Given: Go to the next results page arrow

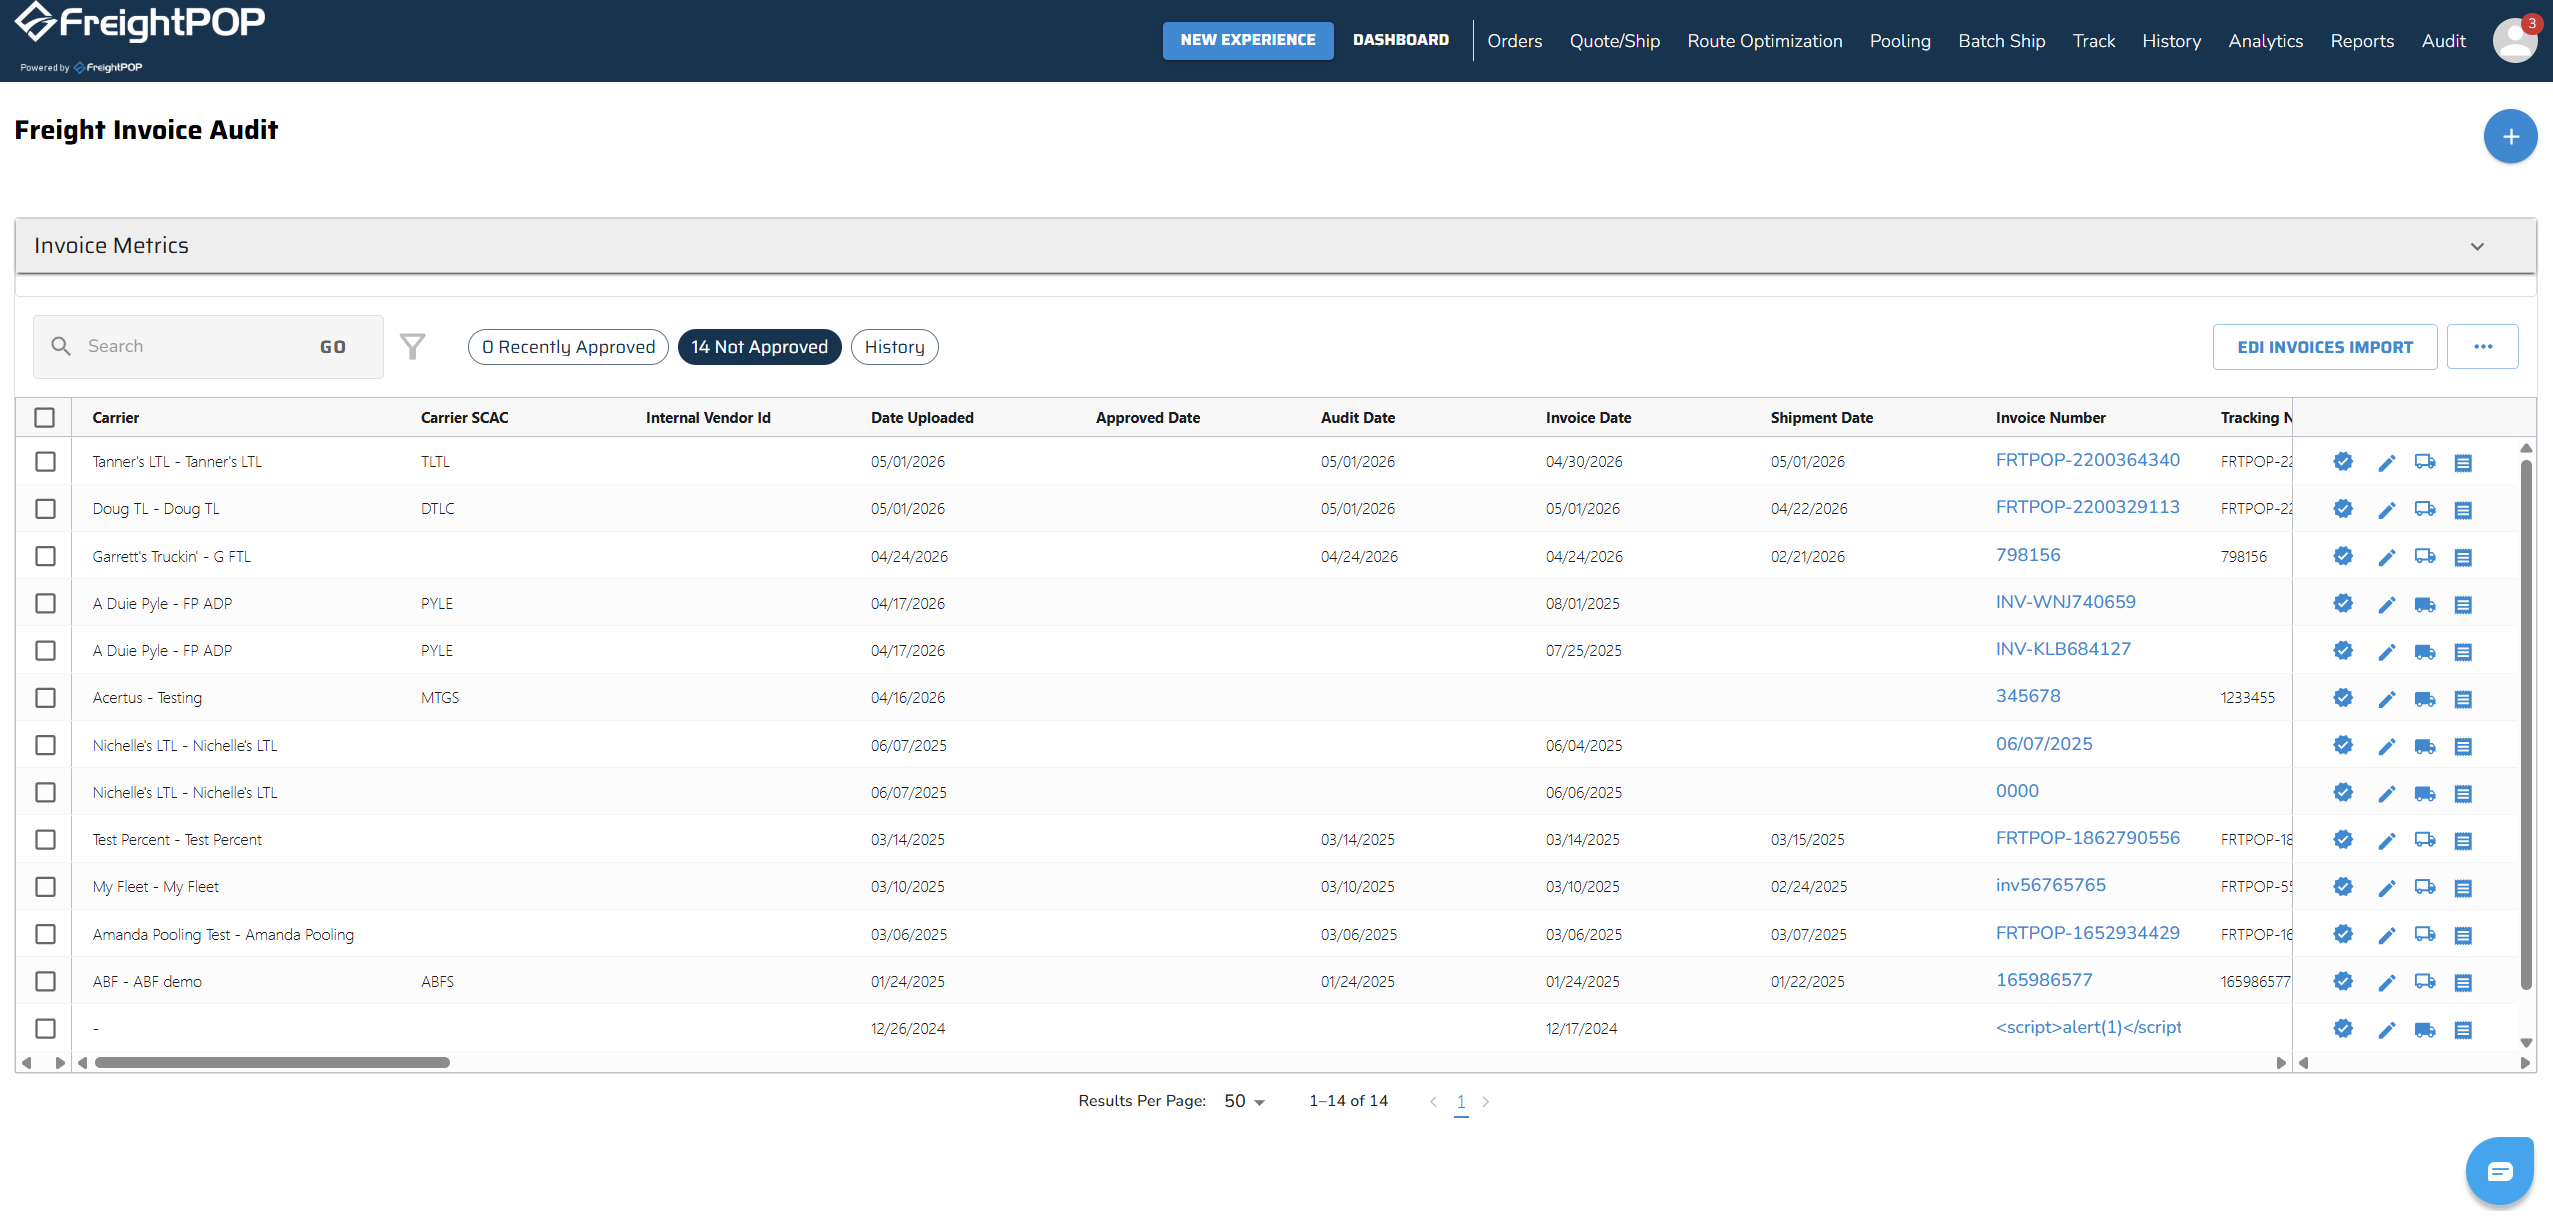Looking at the screenshot, I should (x=1486, y=1102).
